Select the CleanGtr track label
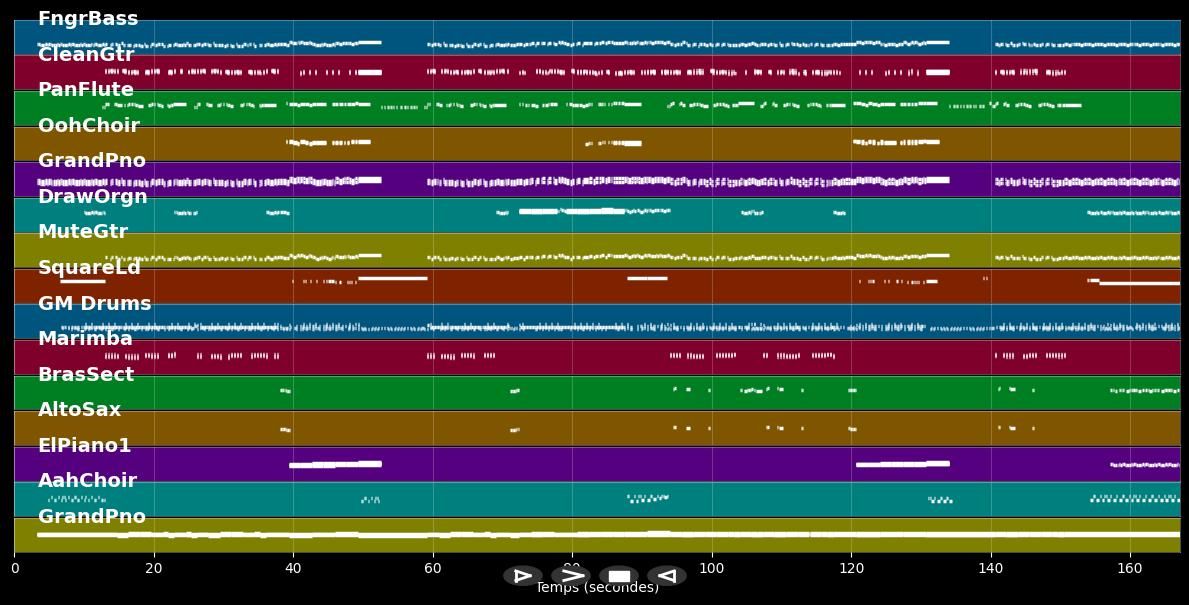The image size is (1189, 605). pos(86,55)
